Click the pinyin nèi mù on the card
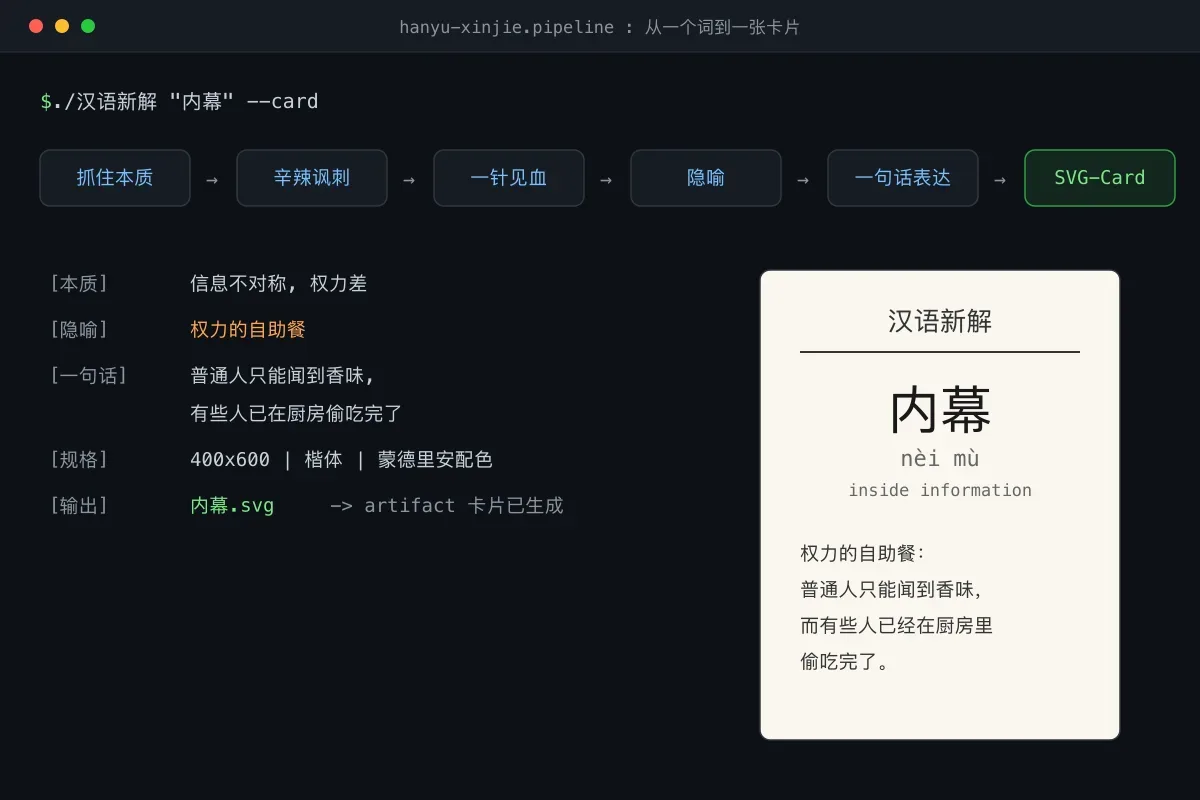This screenshot has width=1200, height=800. (x=940, y=460)
